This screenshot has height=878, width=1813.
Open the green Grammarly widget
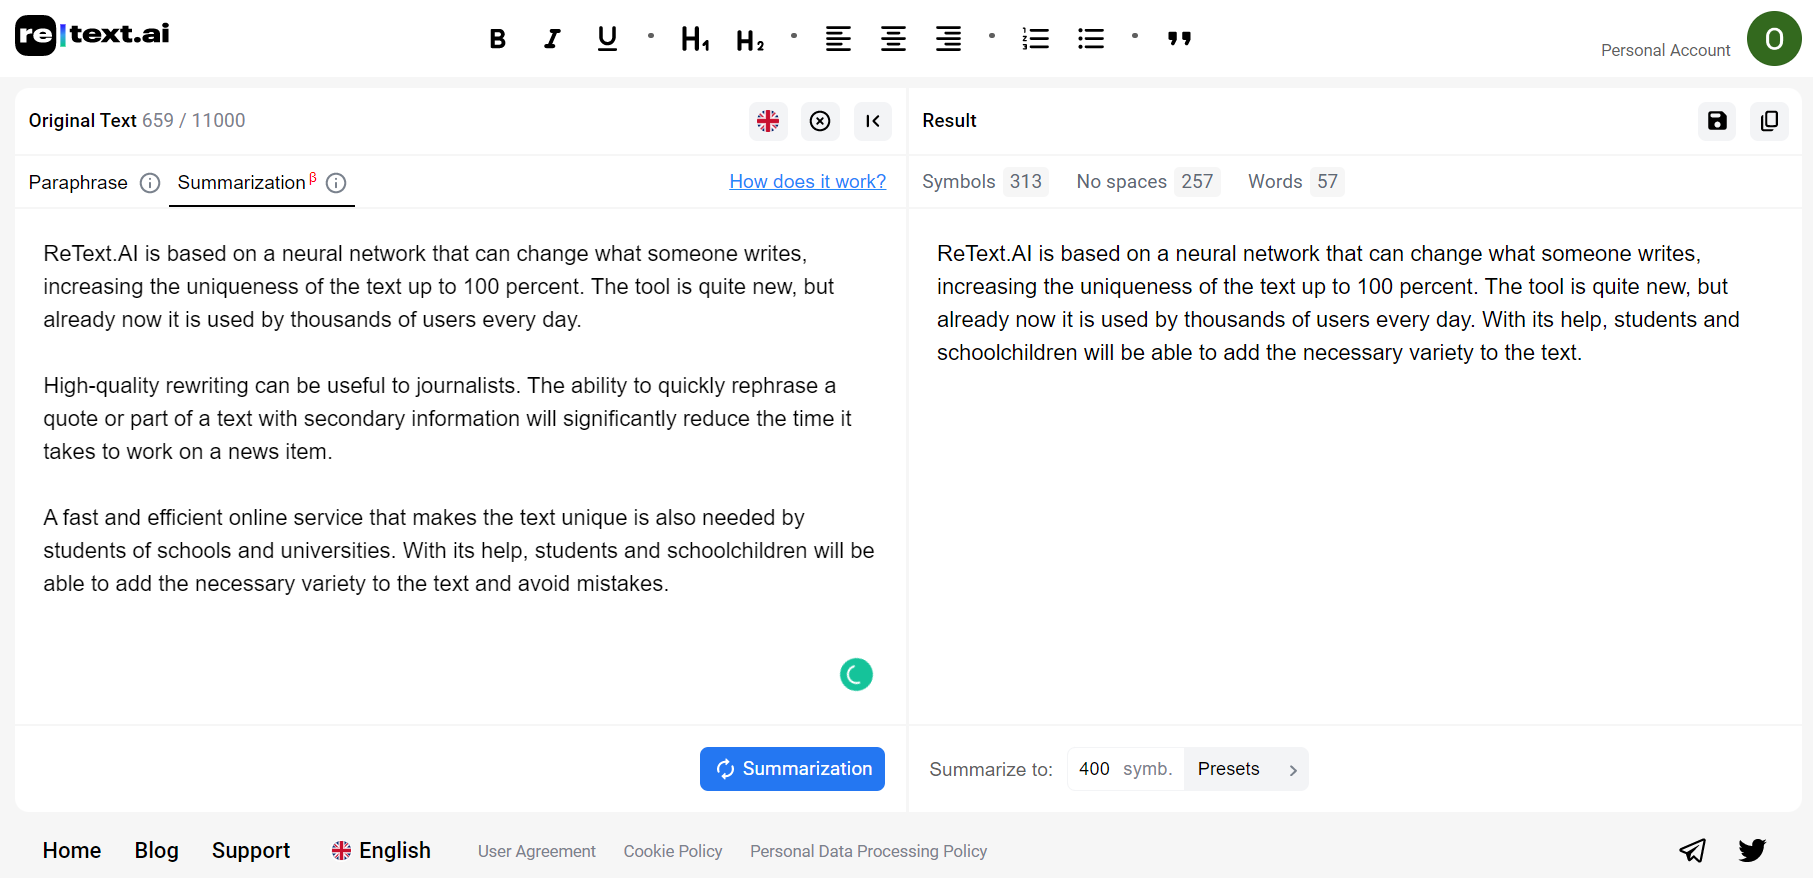(x=856, y=675)
